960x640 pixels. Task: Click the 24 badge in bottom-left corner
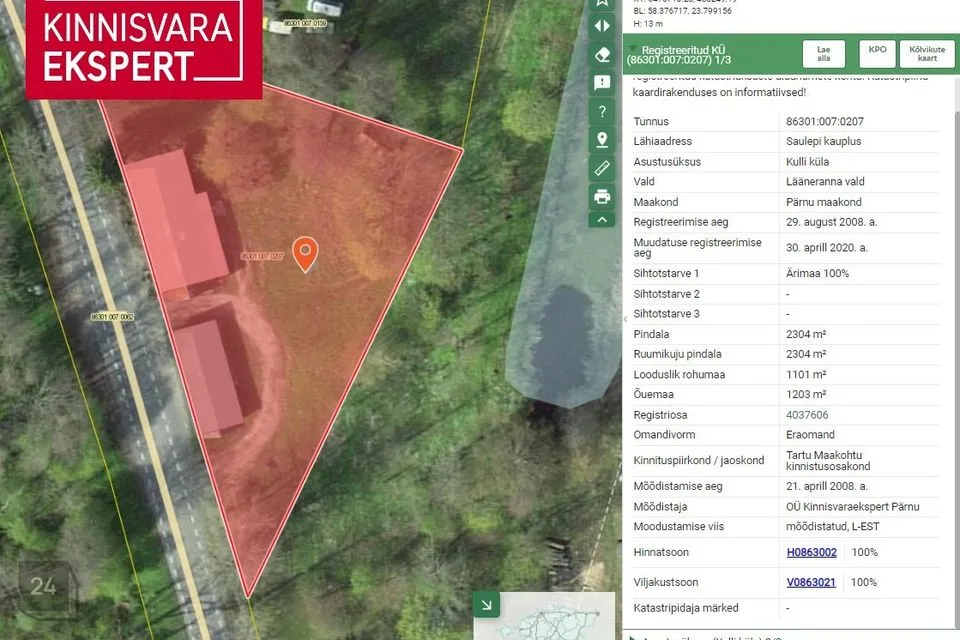coord(43,587)
